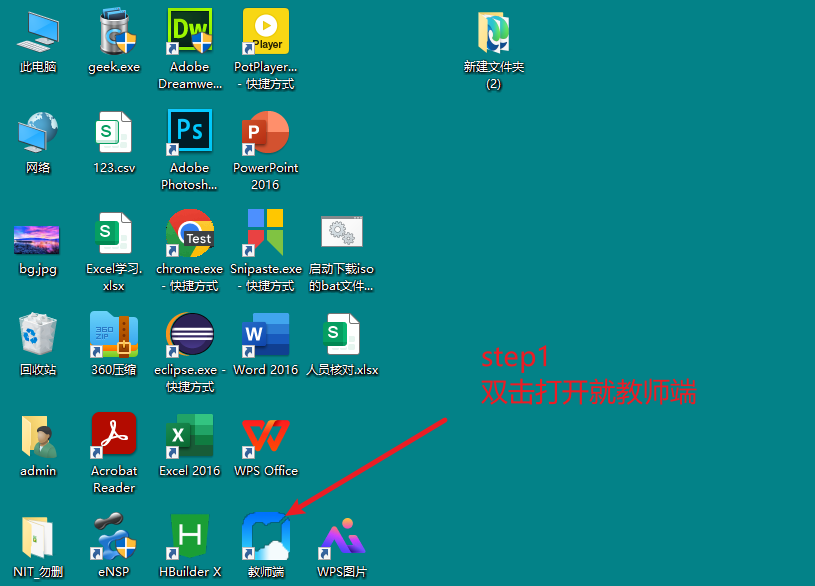The width and height of the screenshot is (815, 586).
Task: Click the 人员核对.xlsx file
Action: point(342,335)
